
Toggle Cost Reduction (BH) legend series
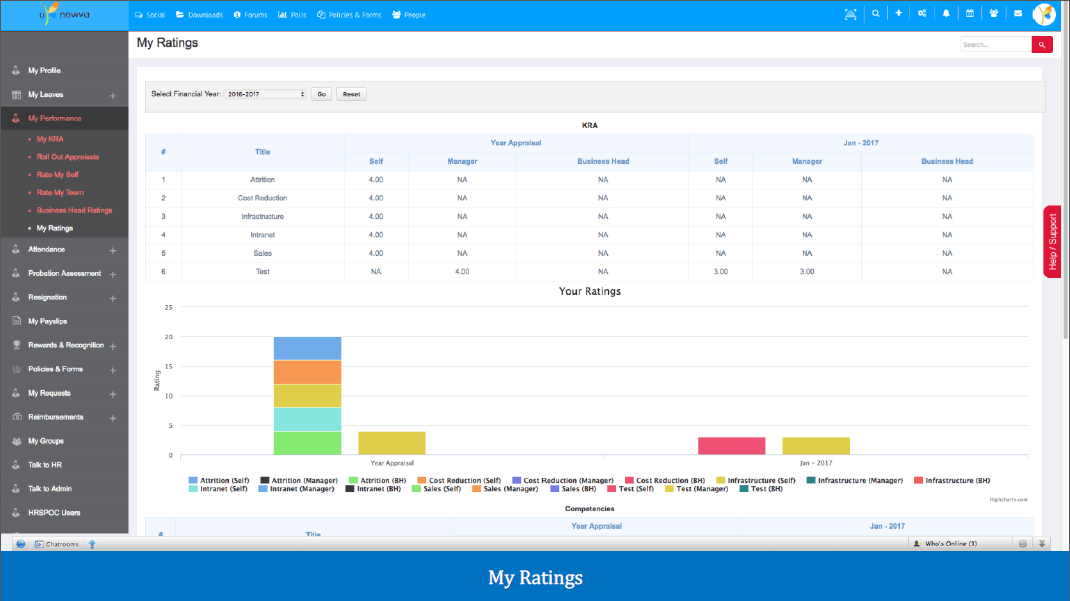[x=665, y=480]
